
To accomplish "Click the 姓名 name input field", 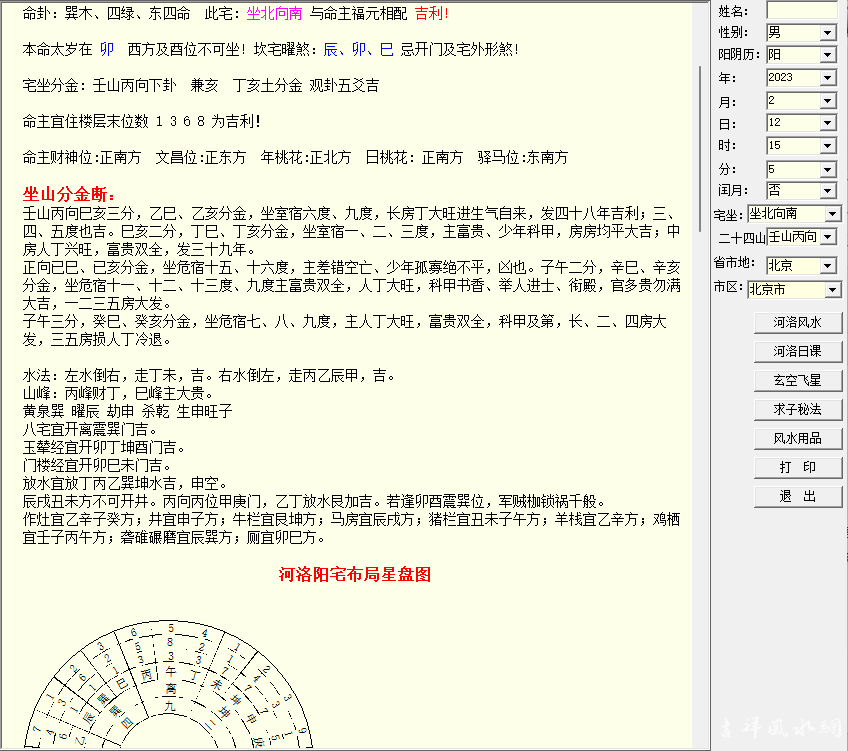I will pos(801,10).
